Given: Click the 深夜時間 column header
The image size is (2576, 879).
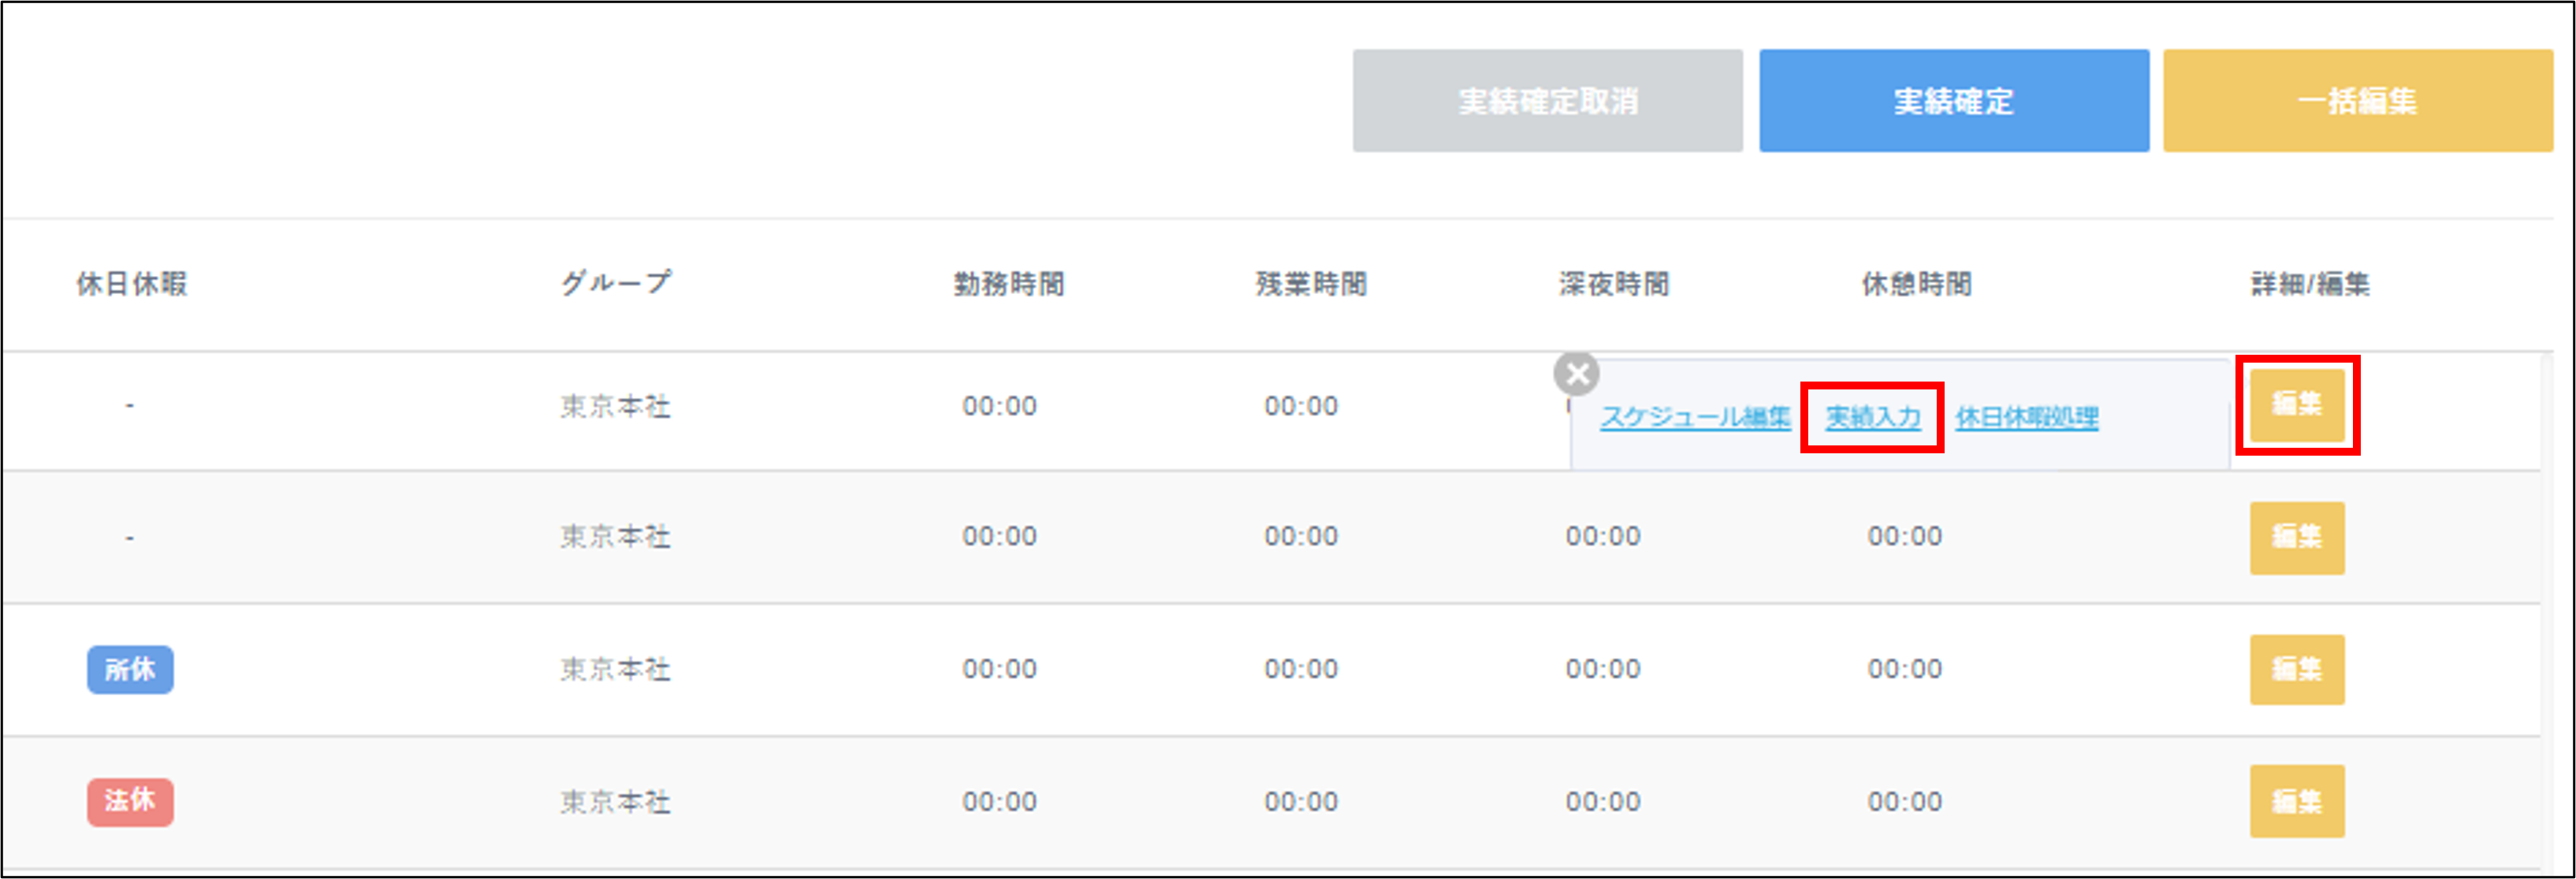Looking at the screenshot, I should tap(1613, 284).
